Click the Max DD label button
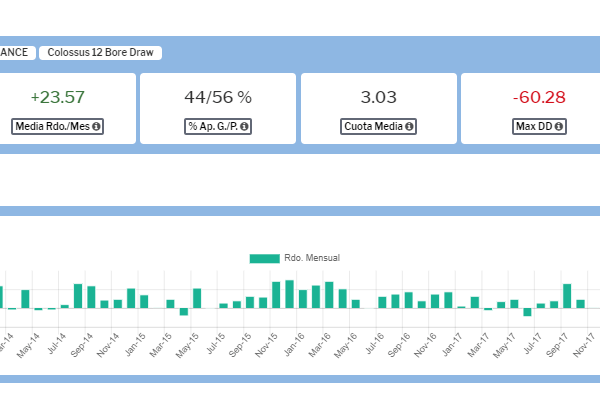Screen dimensions: 600x396 pos(539,126)
